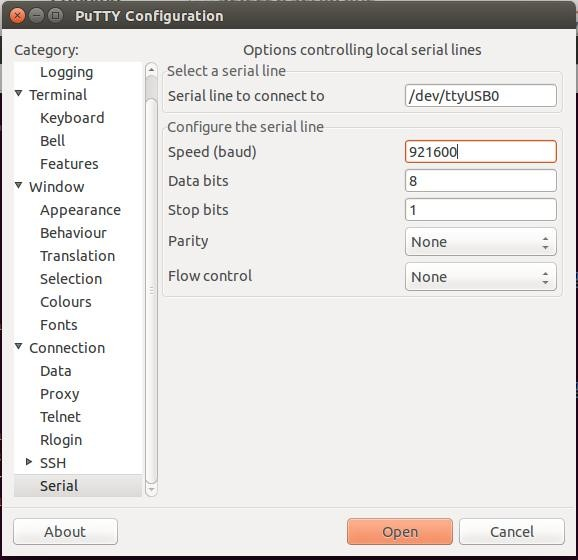
Task: Open the Flow control dropdown
Action: [x=480, y=277]
